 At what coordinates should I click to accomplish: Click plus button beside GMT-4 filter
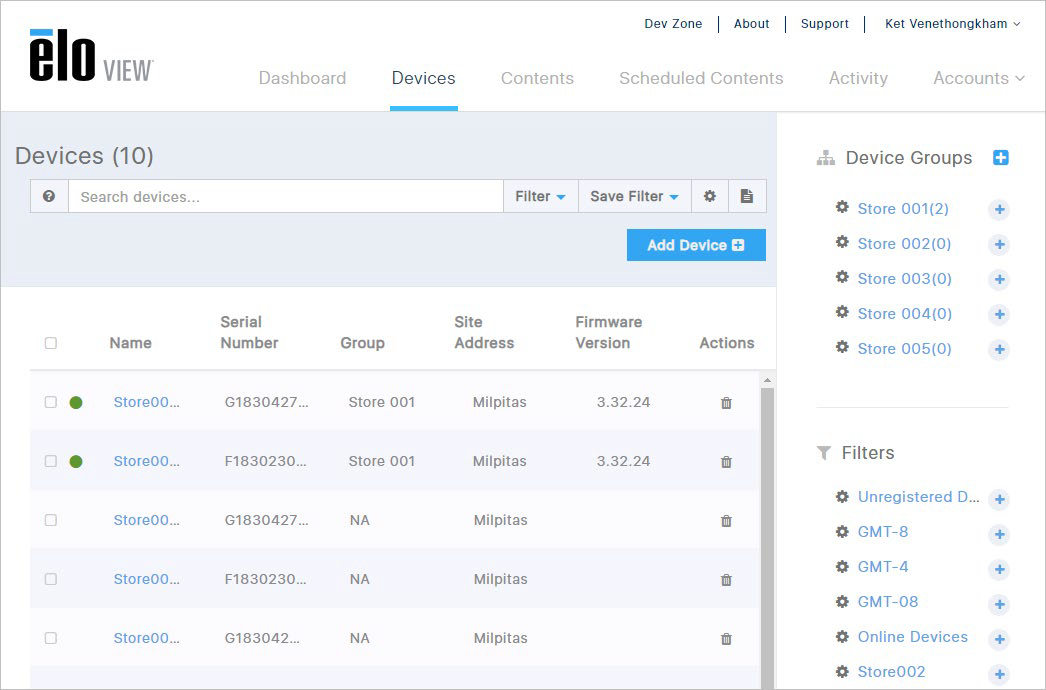coord(999,569)
